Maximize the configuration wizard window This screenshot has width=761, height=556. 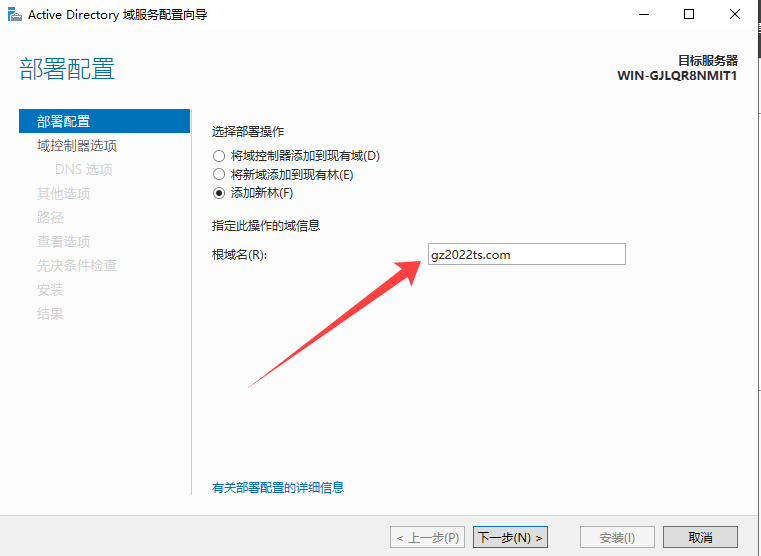(x=689, y=15)
